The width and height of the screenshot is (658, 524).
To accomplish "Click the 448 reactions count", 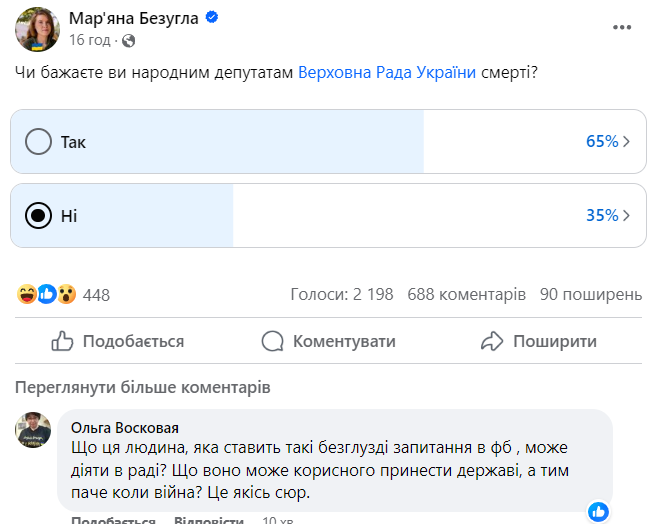I will (96, 295).
